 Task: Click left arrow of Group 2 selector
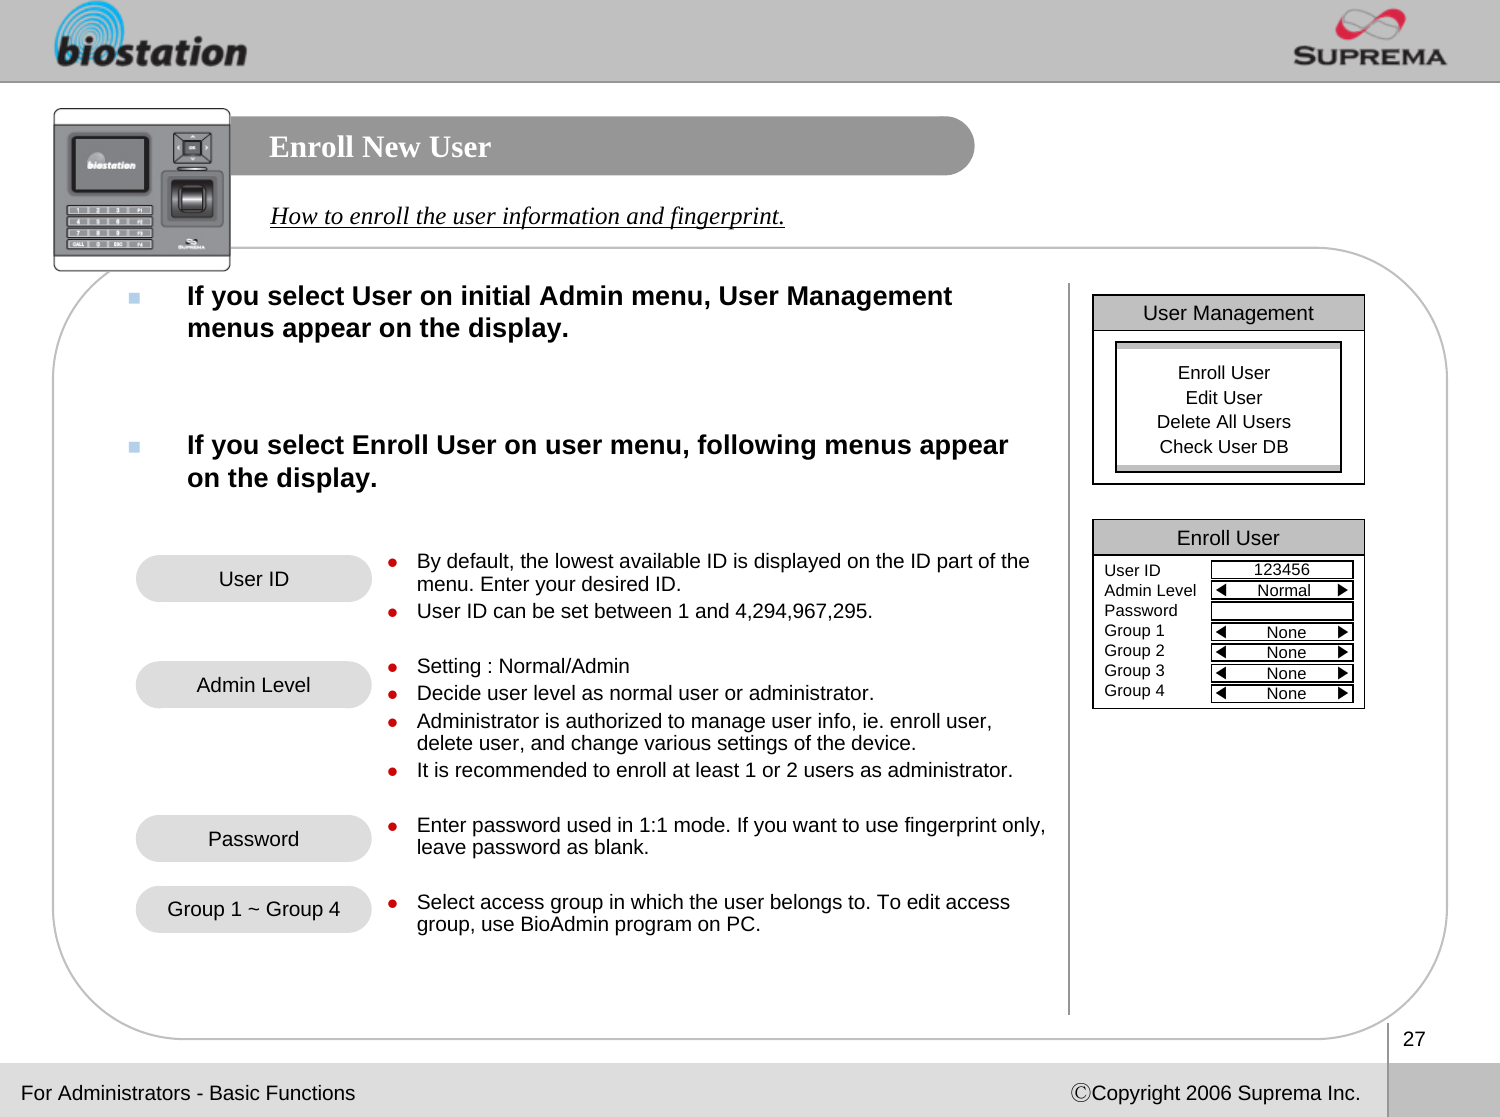(1220, 653)
